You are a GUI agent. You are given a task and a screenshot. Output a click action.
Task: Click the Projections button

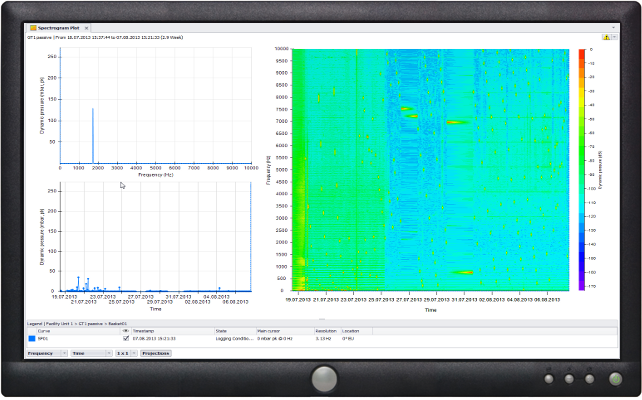pyautogui.click(x=156, y=353)
